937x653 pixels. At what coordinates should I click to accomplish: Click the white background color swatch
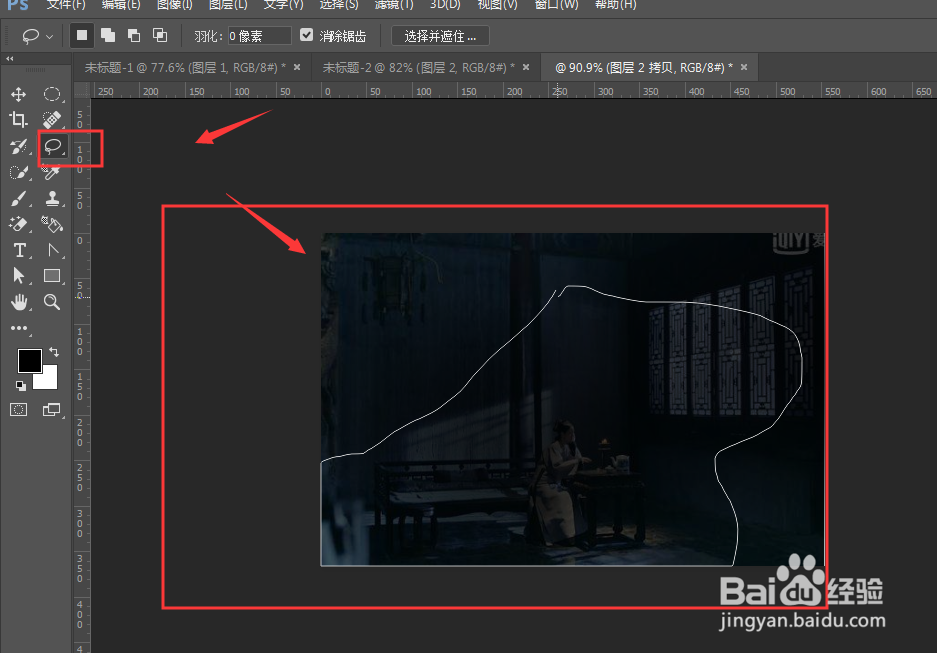click(49, 381)
